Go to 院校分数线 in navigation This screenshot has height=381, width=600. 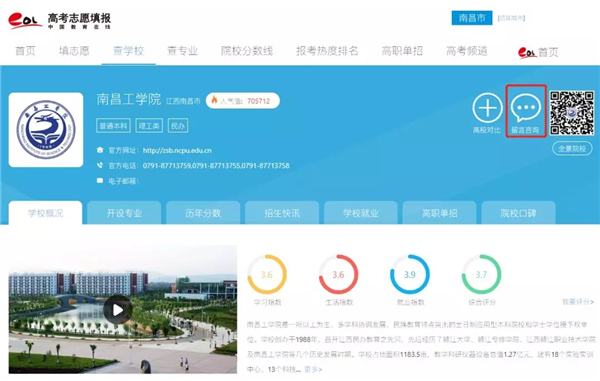tap(247, 51)
